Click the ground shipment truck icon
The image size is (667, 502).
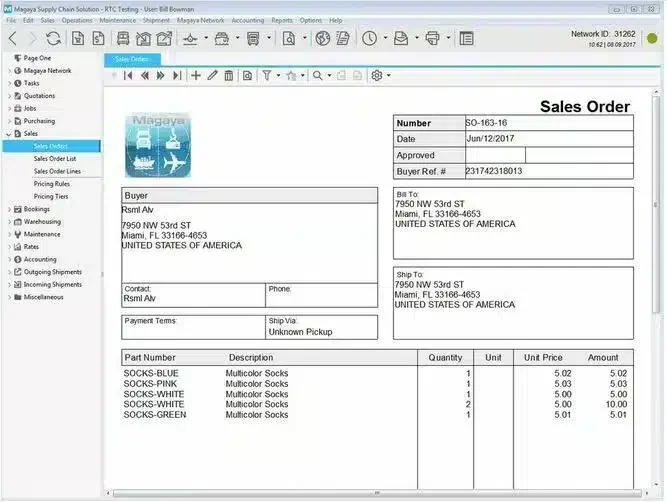pyautogui.click(x=253, y=39)
